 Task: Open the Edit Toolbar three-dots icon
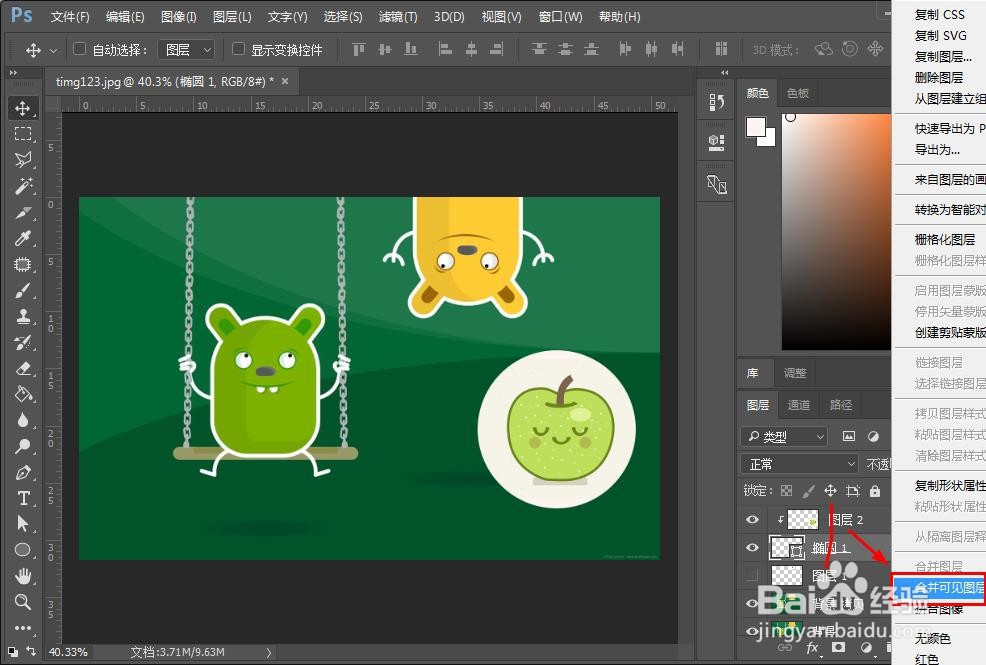23,627
